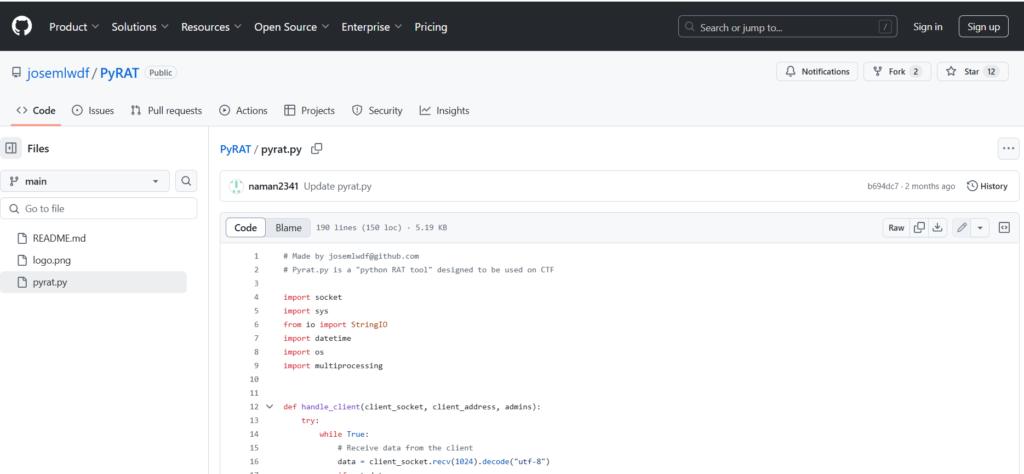Select the Code view toggle

(x=245, y=228)
